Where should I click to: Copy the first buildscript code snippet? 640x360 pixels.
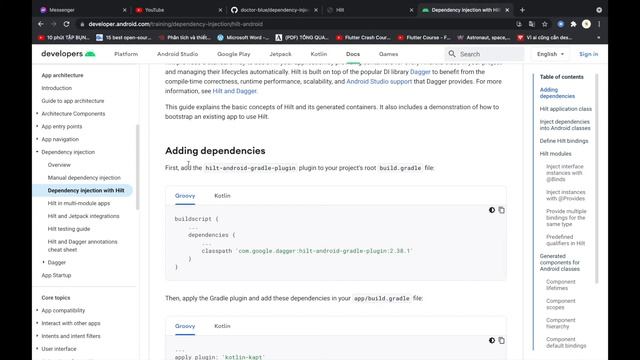click(x=501, y=210)
